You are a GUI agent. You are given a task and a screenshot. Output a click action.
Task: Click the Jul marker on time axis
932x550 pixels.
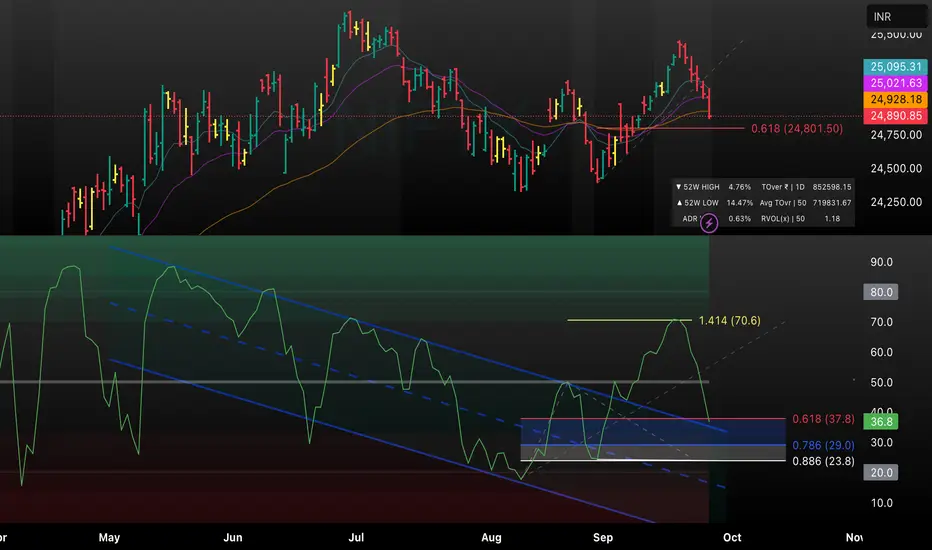click(356, 538)
